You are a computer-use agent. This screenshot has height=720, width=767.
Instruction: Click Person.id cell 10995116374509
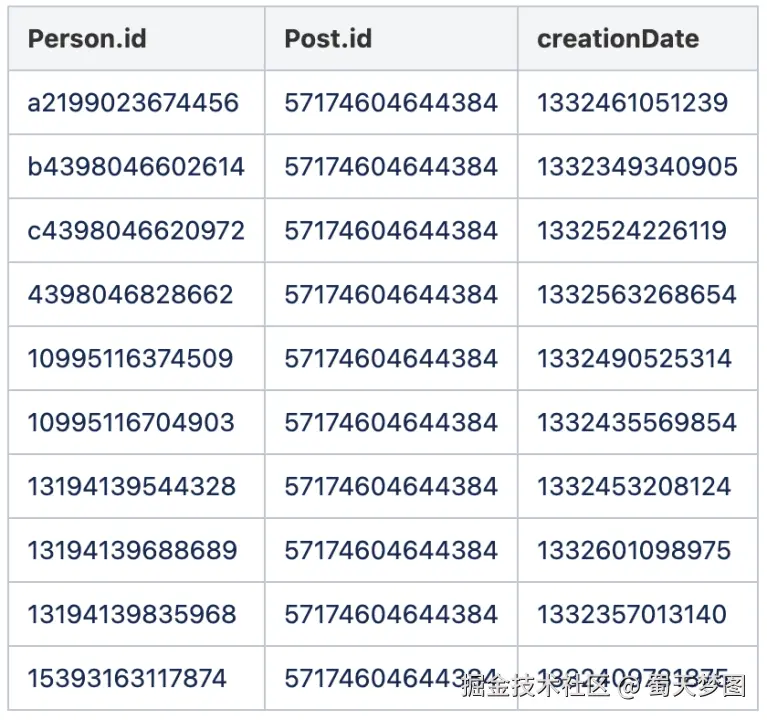point(130,359)
